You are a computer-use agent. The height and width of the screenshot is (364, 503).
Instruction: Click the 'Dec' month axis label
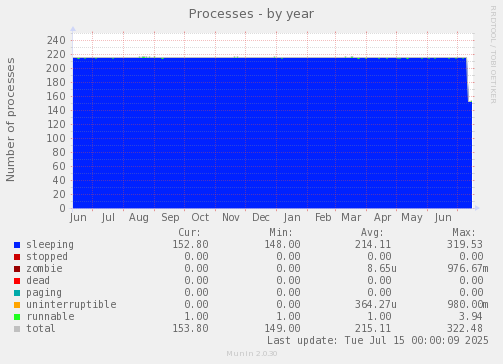tap(261, 218)
